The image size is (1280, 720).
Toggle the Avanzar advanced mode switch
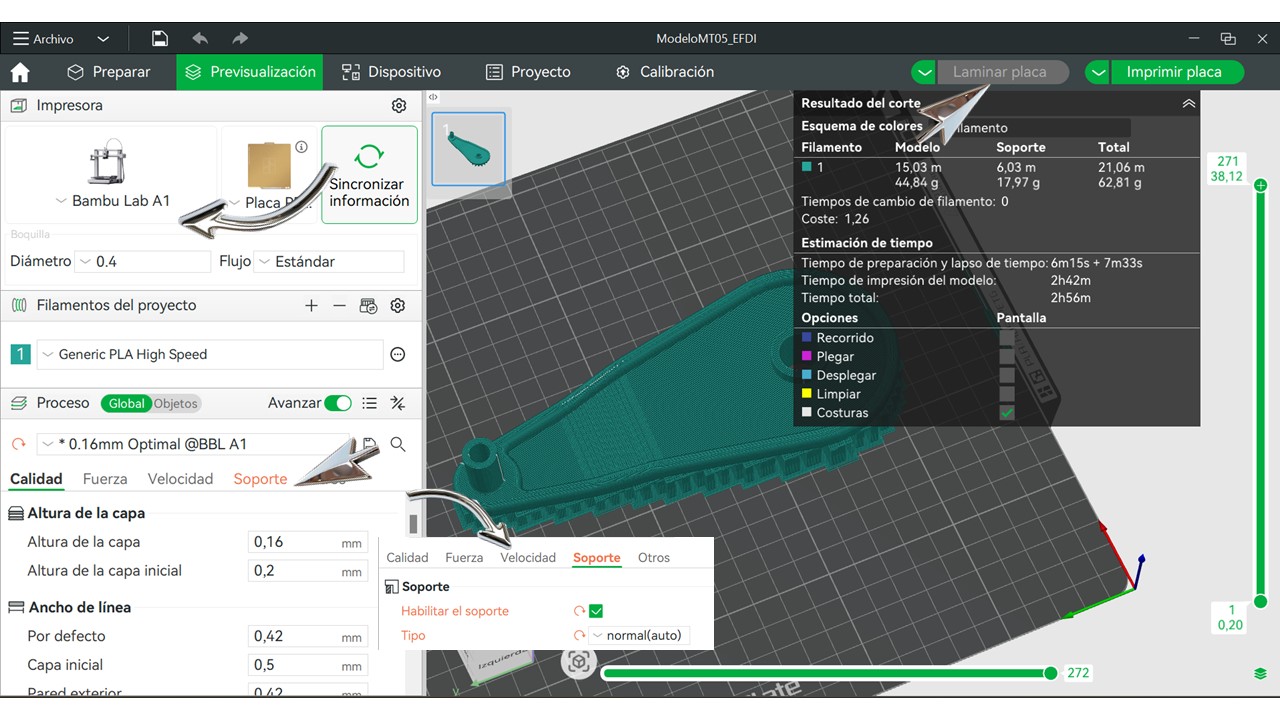338,403
